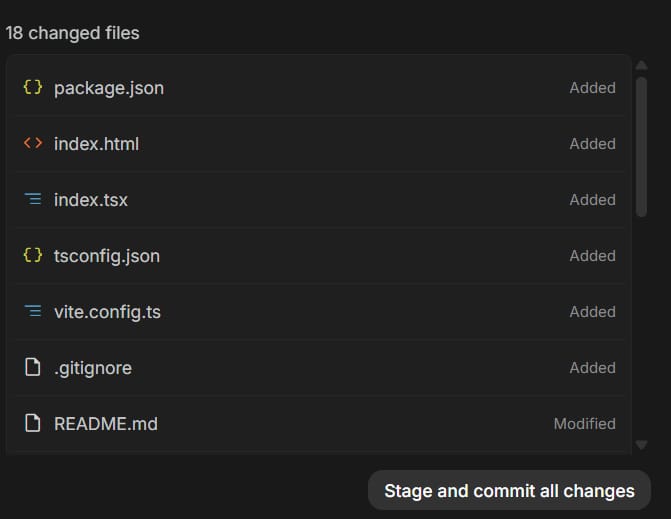Image resolution: width=671 pixels, height=519 pixels.
Task: Click the .gitignore document icon
Action: pos(33,367)
